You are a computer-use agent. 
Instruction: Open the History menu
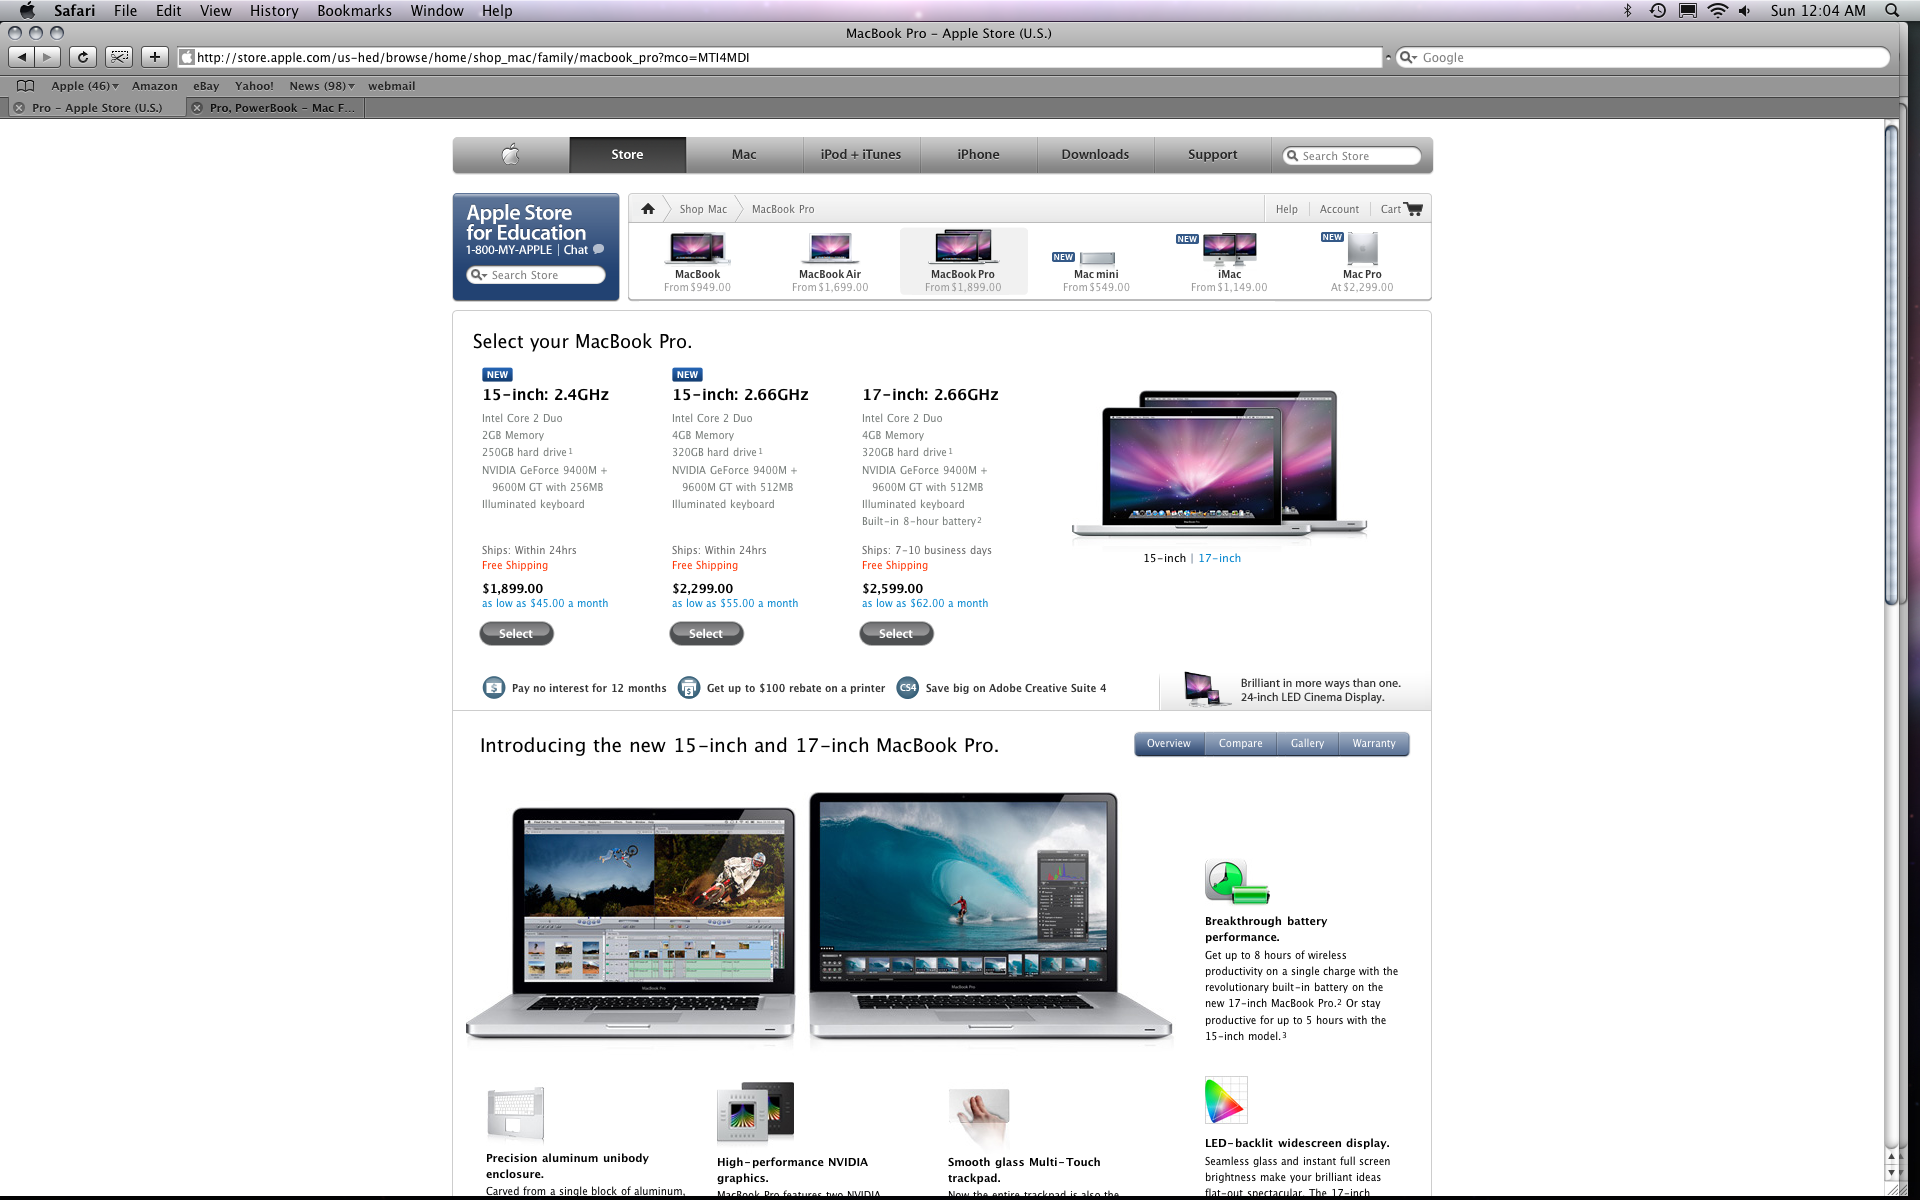click(x=273, y=11)
